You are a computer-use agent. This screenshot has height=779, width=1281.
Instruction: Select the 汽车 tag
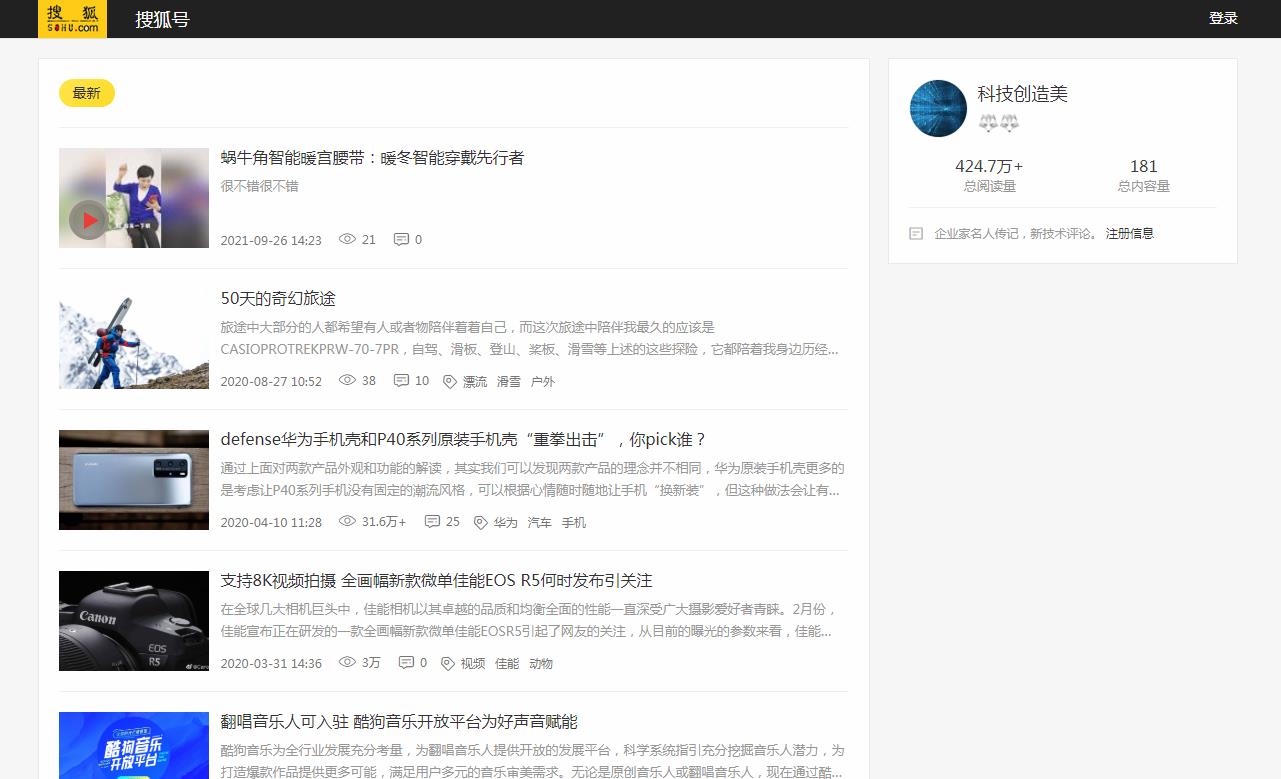540,522
